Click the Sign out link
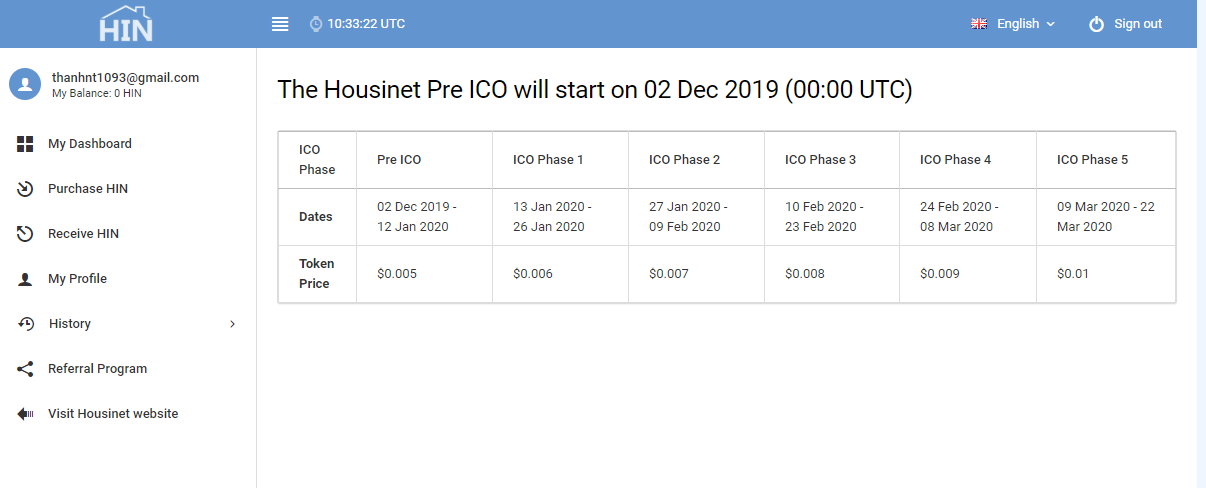This screenshot has width=1206, height=488. tap(1138, 24)
